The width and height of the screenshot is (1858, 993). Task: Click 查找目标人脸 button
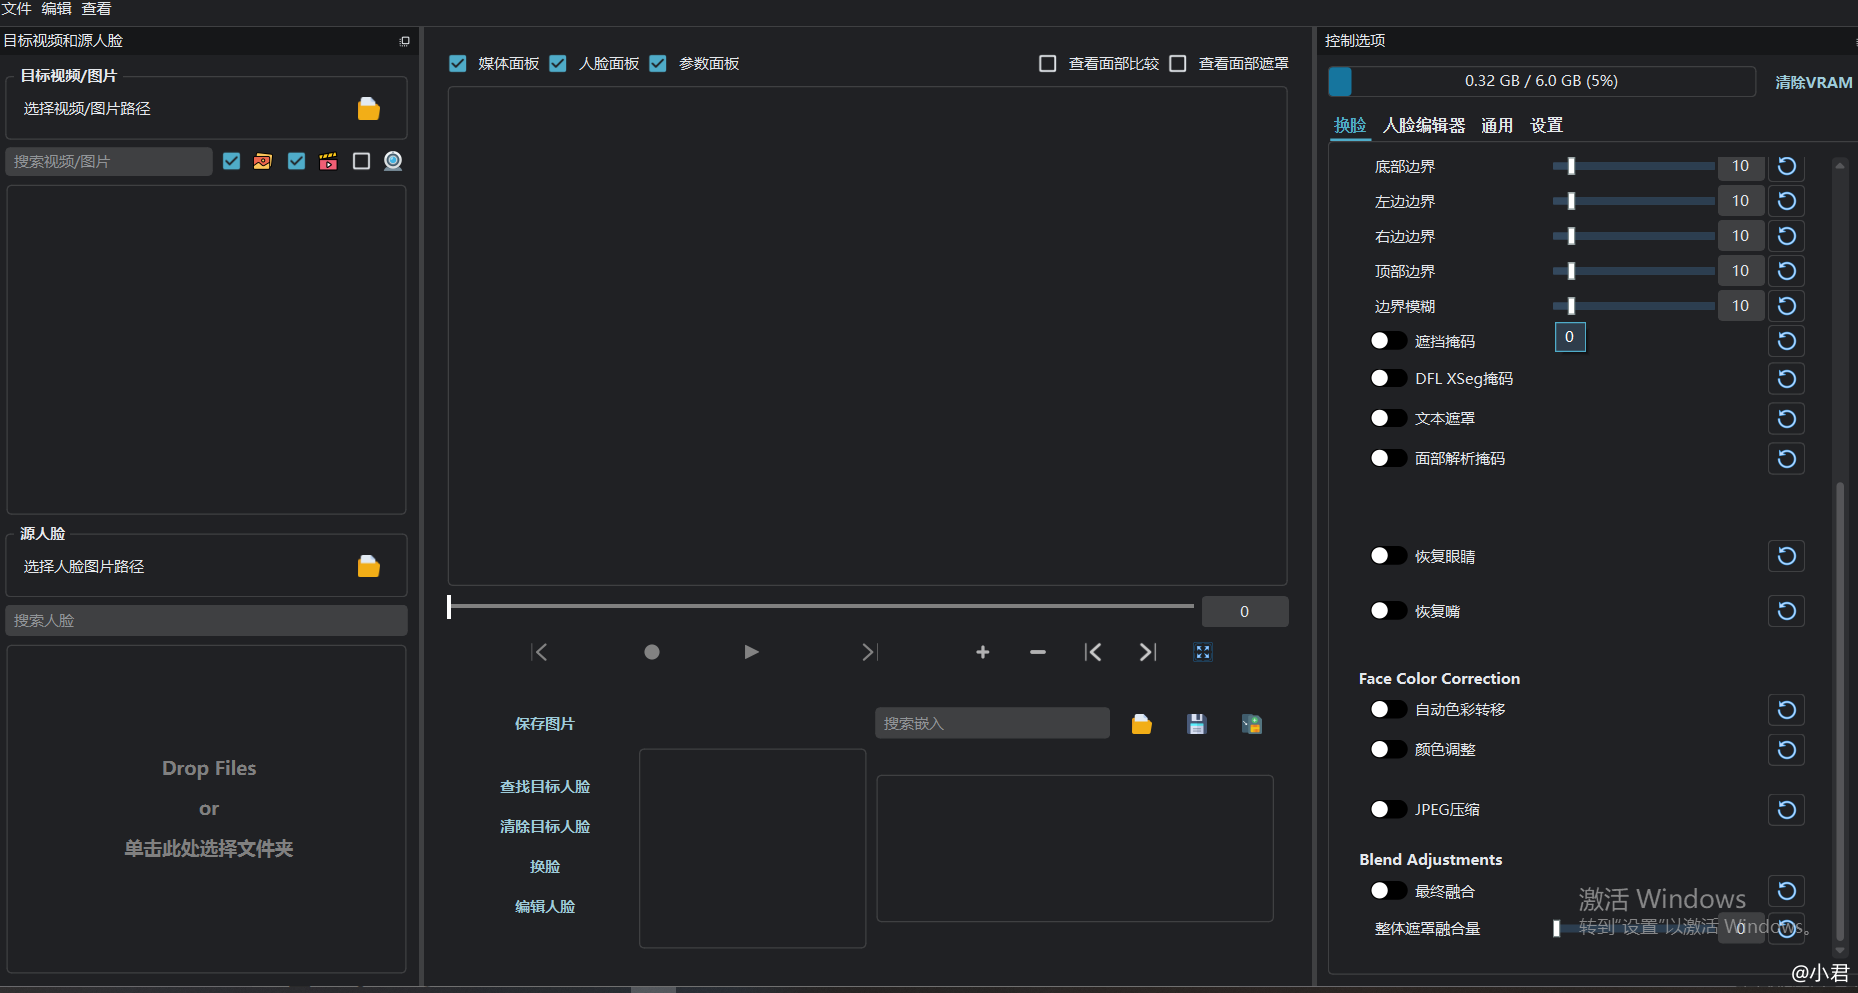545,787
